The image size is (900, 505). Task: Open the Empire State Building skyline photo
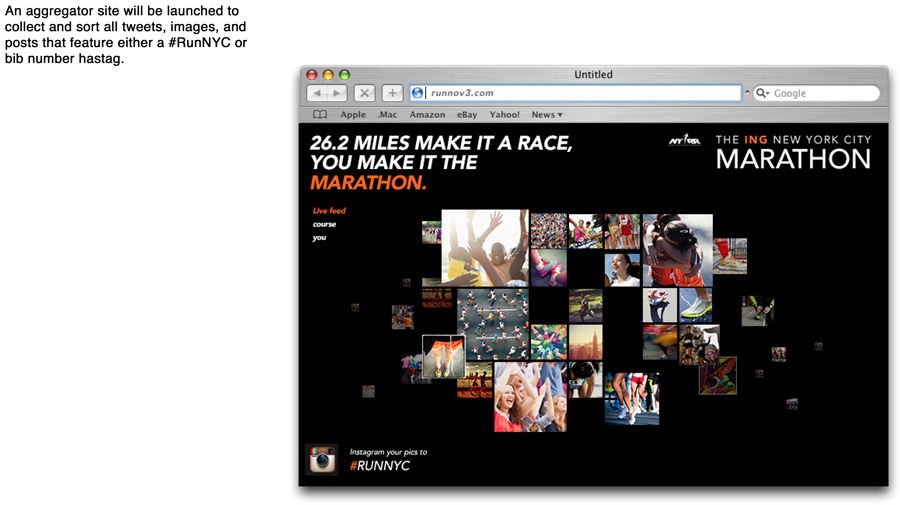[x=585, y=342]
